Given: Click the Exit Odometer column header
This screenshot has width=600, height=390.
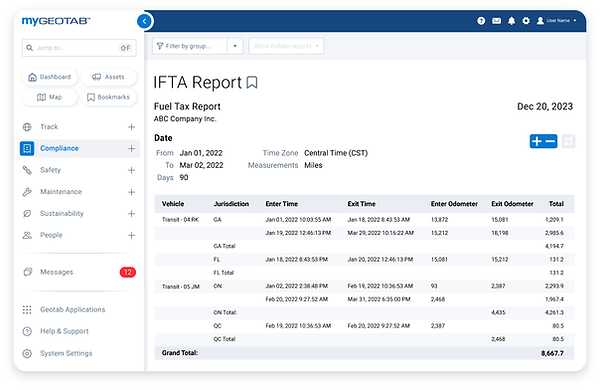Looking at the screenshot, I should 512,204.
